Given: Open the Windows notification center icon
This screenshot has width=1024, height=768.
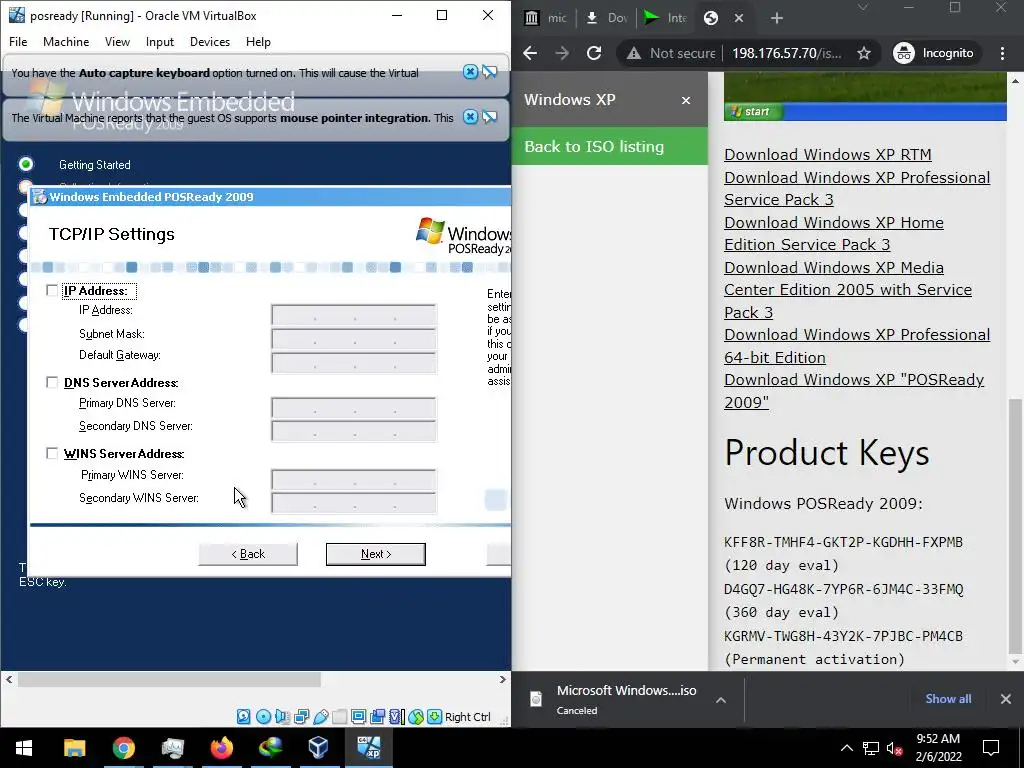Looking at the screenshot, I should [x=991, y=748].
